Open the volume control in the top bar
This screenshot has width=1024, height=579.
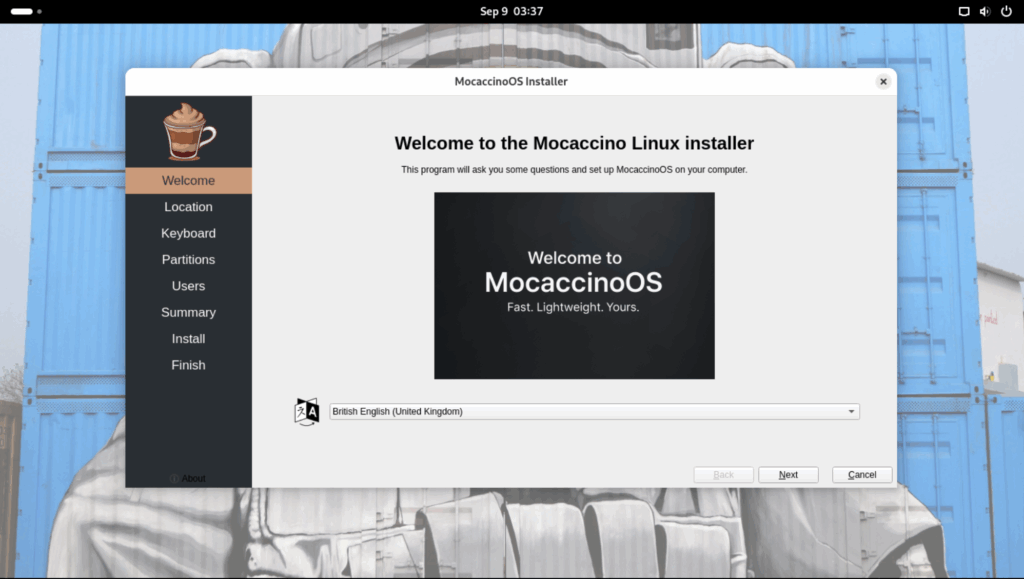tap(984, 11)
